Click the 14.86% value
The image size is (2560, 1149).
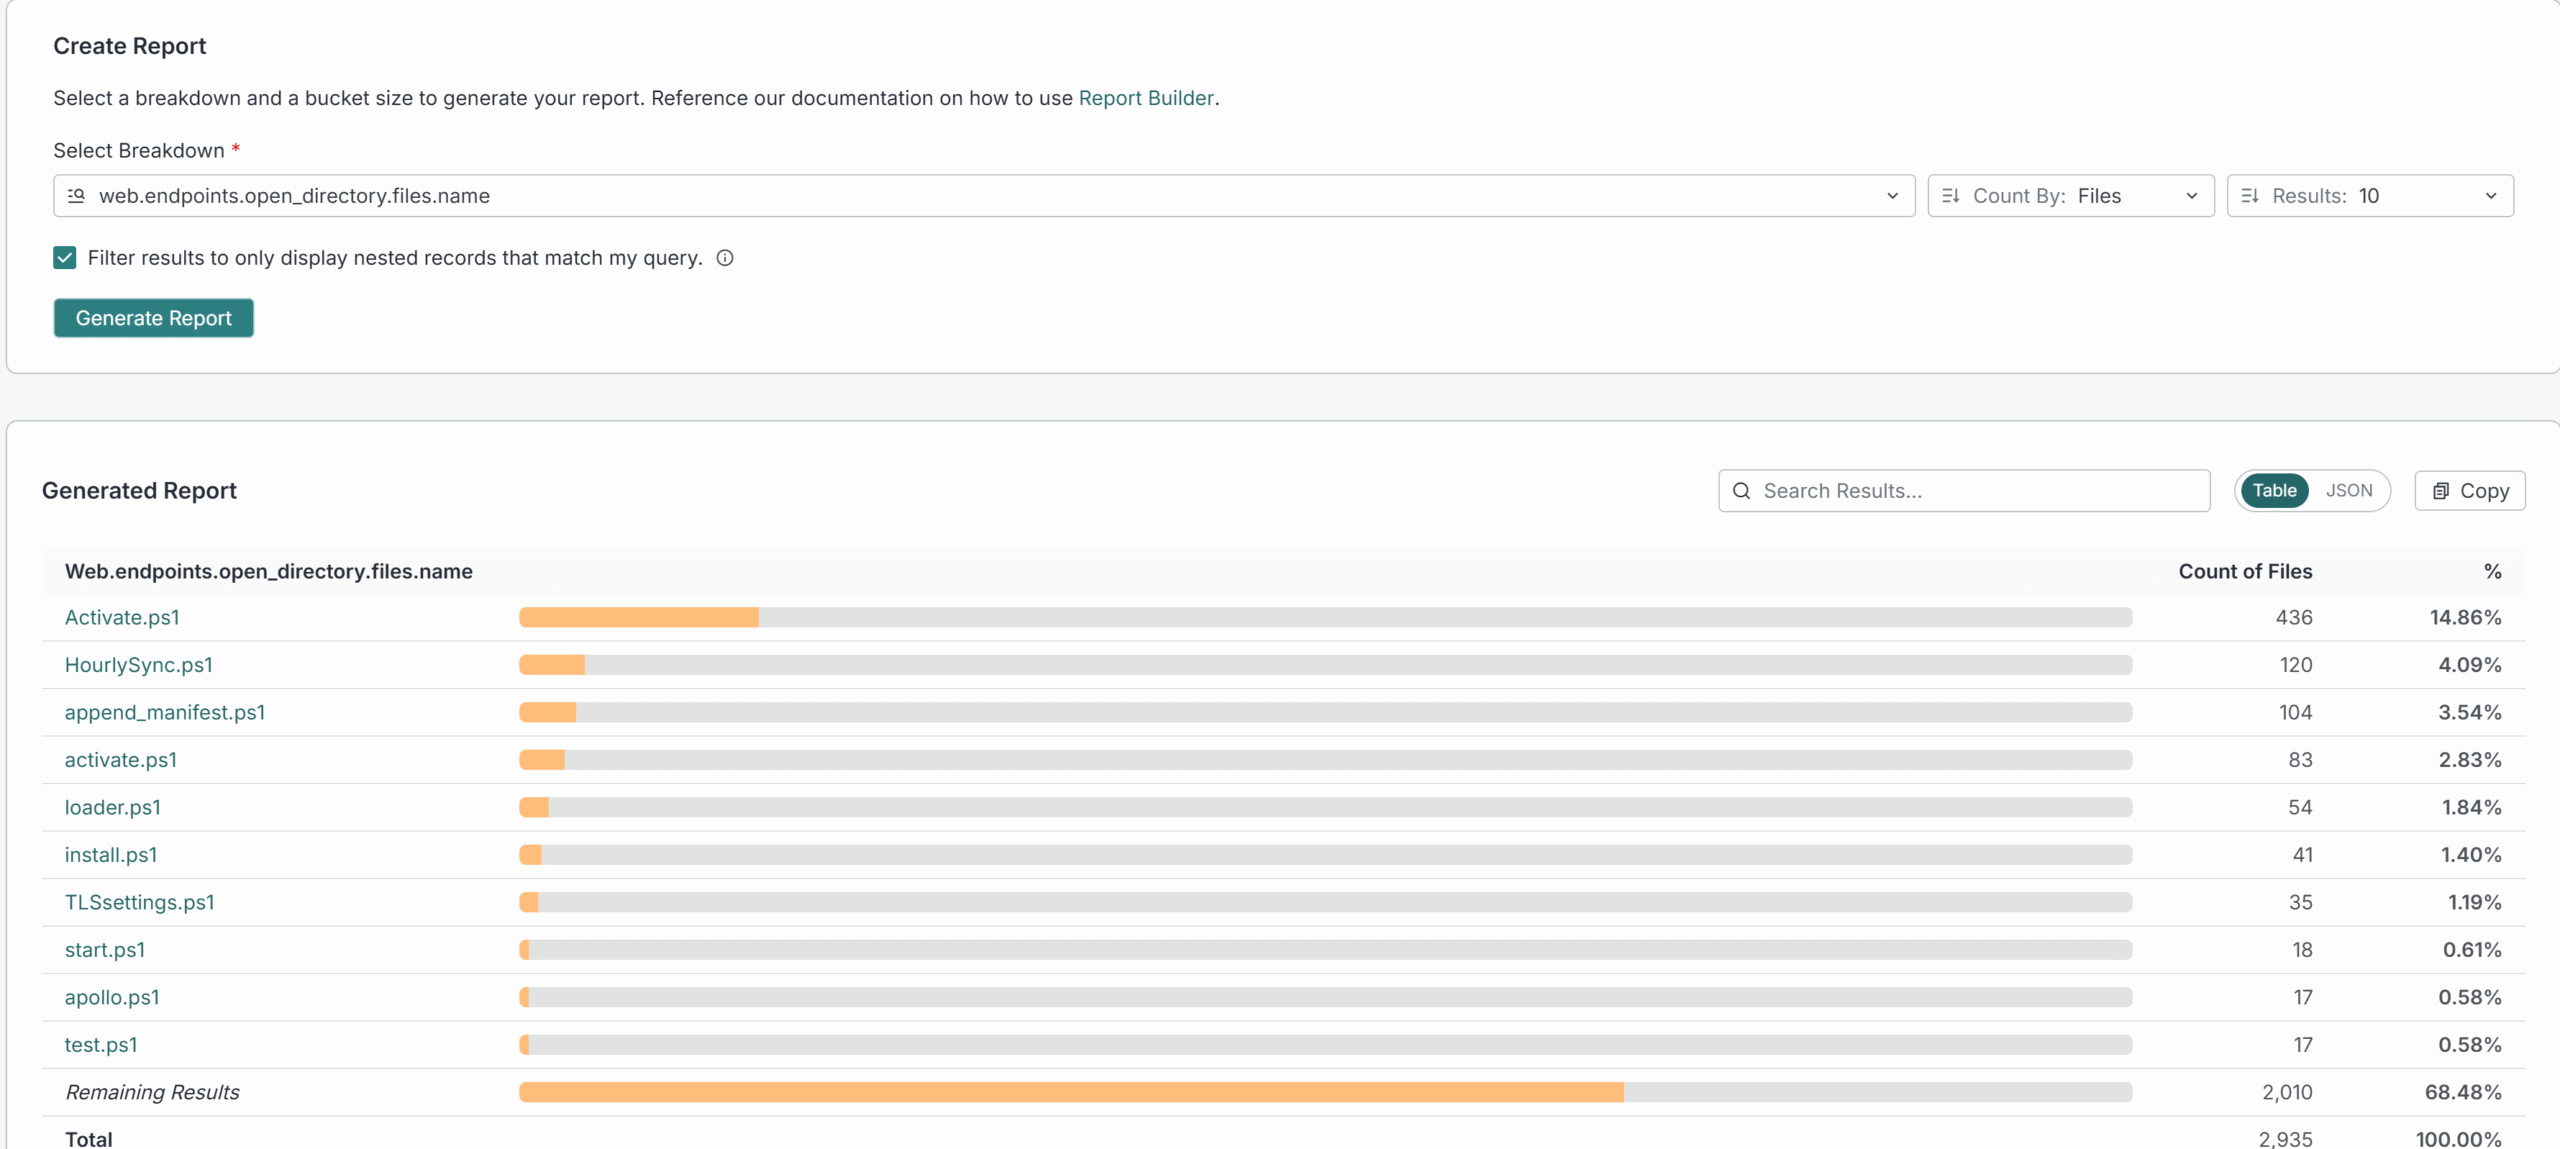2466,617
